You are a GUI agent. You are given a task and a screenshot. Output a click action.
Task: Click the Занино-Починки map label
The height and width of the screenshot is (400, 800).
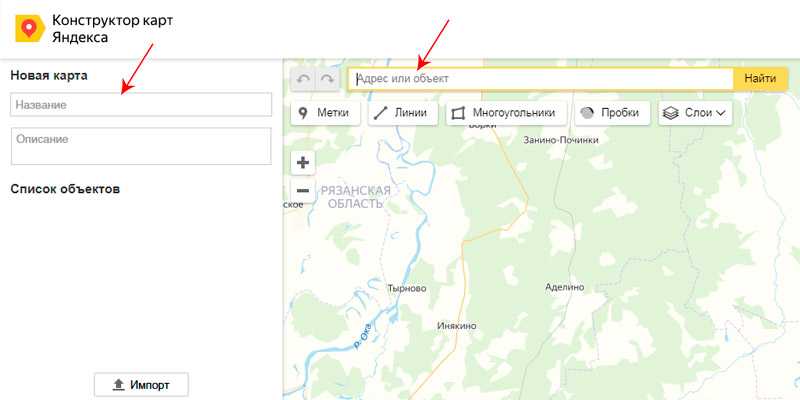click(561, 140)
